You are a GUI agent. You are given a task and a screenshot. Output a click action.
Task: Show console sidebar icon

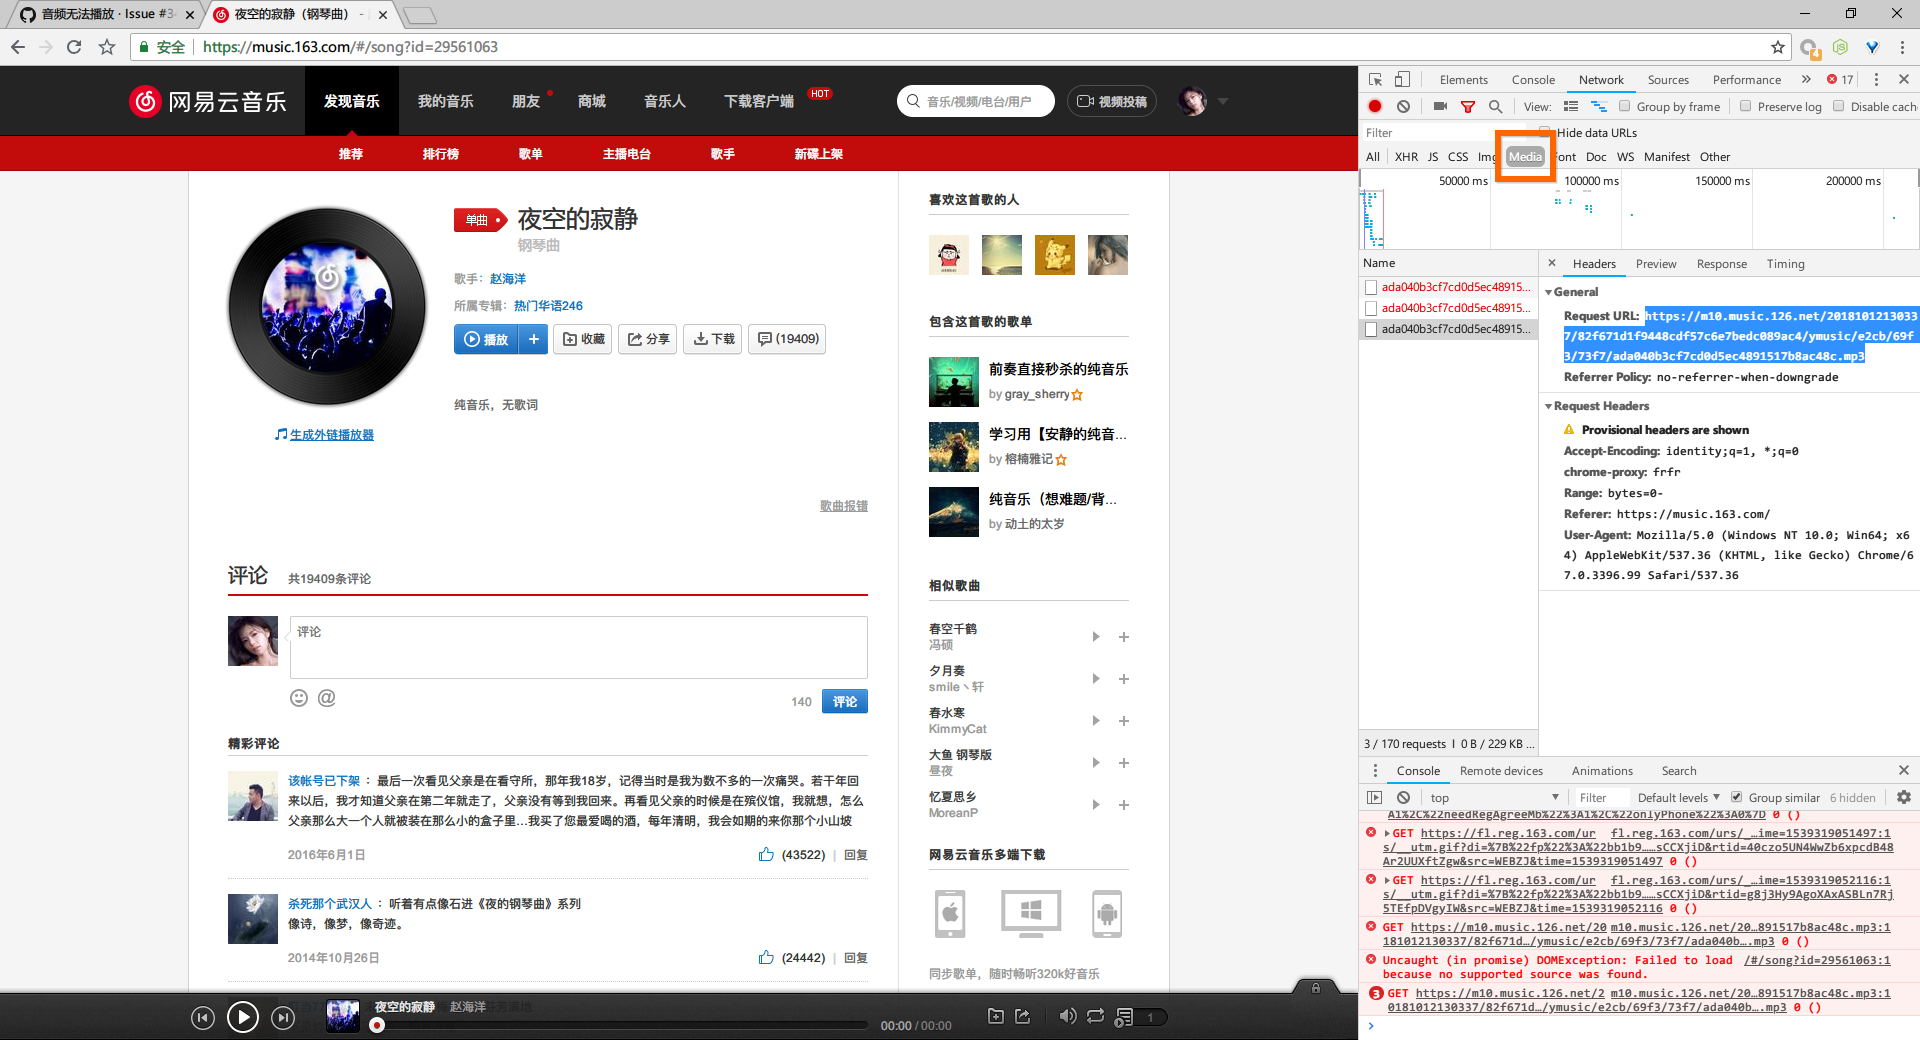pos(1375,797)
